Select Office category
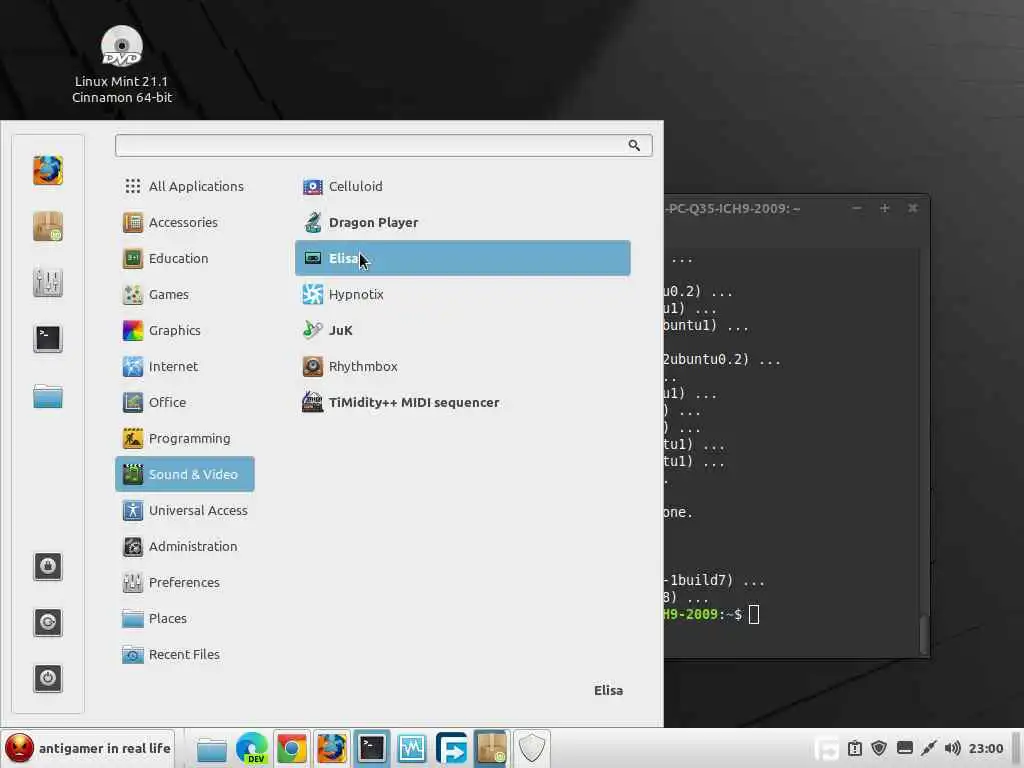1024x768 pixels. click(x=185, y=402)
